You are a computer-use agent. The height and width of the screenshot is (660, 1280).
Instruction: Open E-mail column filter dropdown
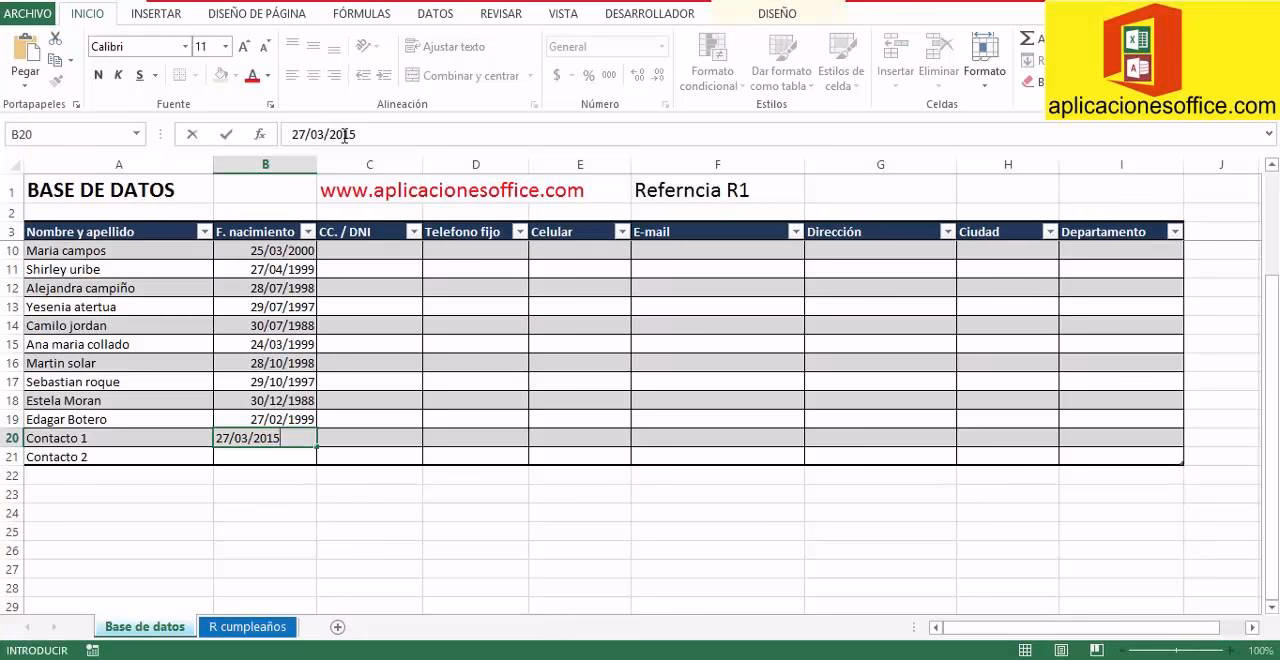[x=796, y=231]
